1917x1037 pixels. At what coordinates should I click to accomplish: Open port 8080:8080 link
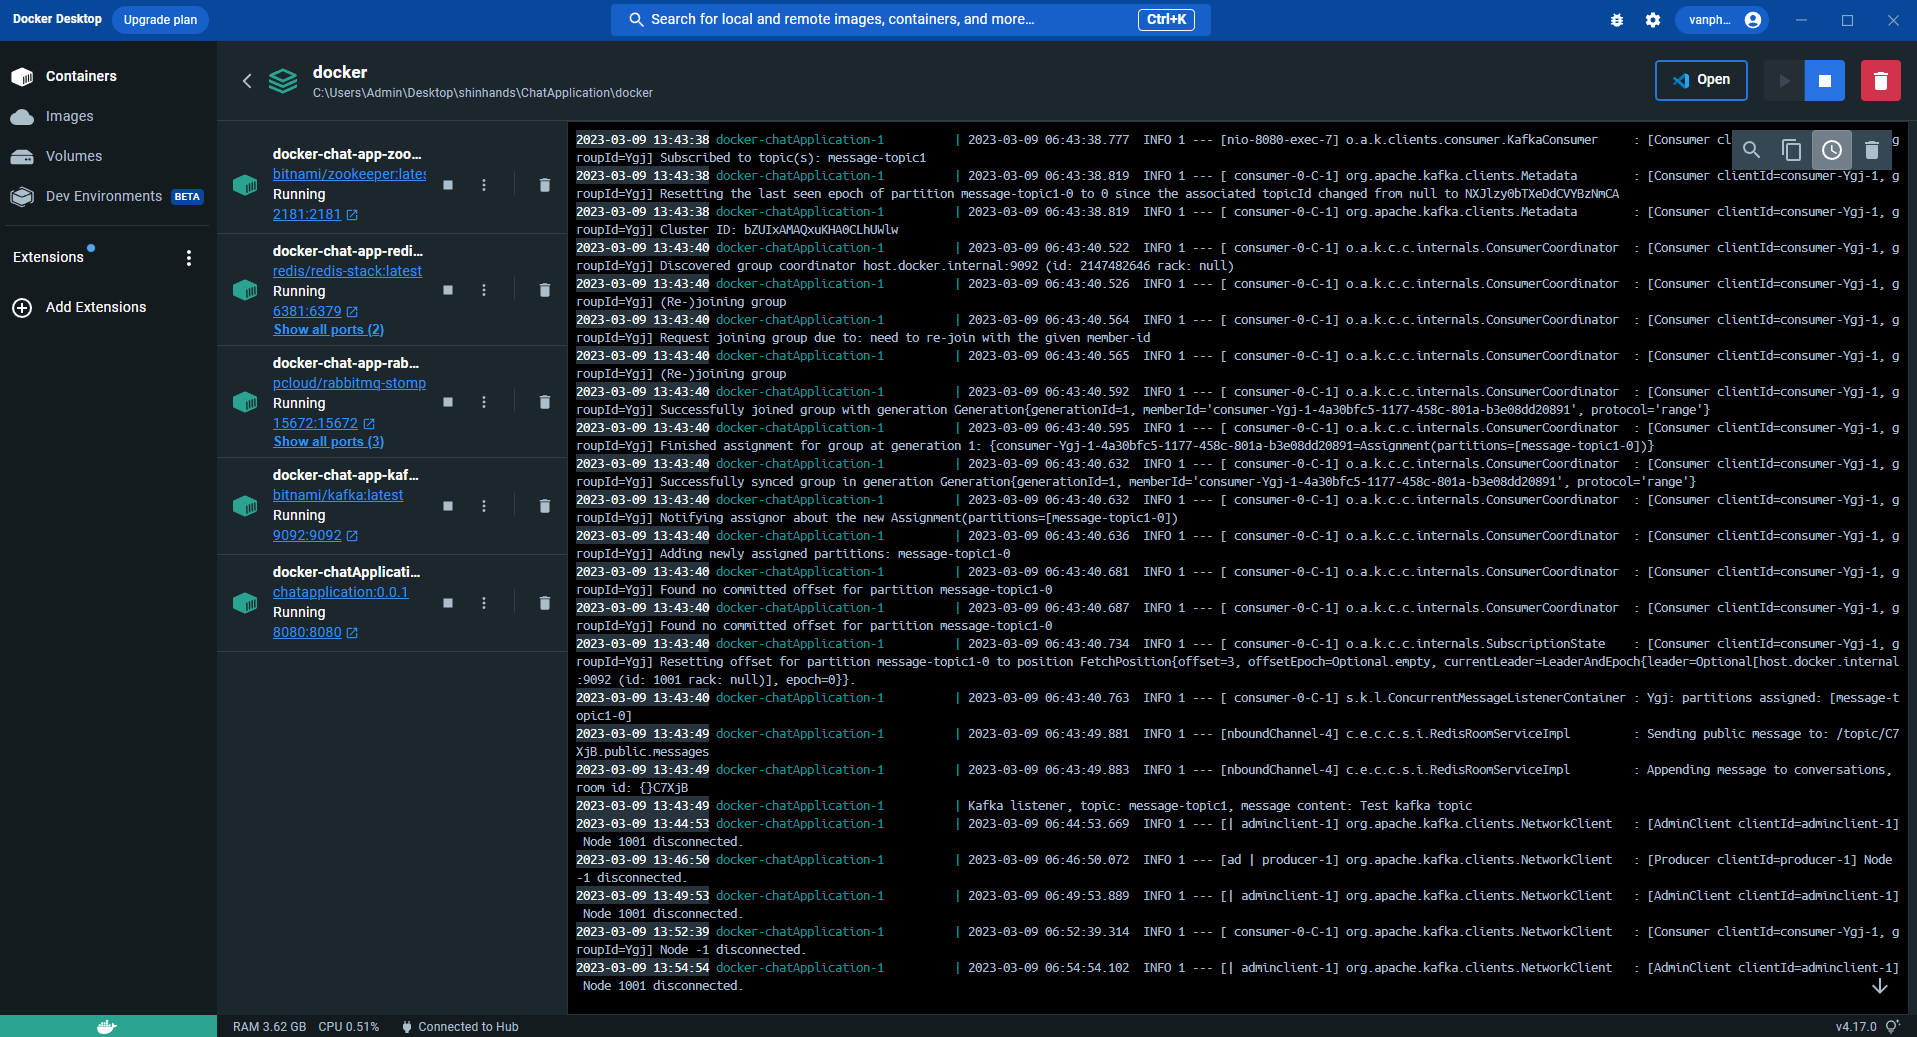pyautogui.click(x=315, y=632)
